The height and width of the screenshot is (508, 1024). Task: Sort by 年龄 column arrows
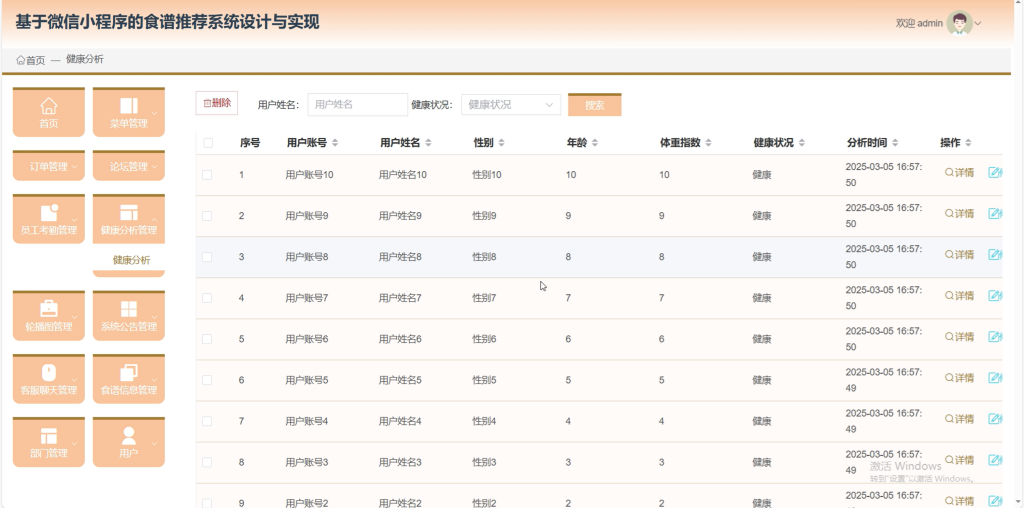(x=595, y=143)
